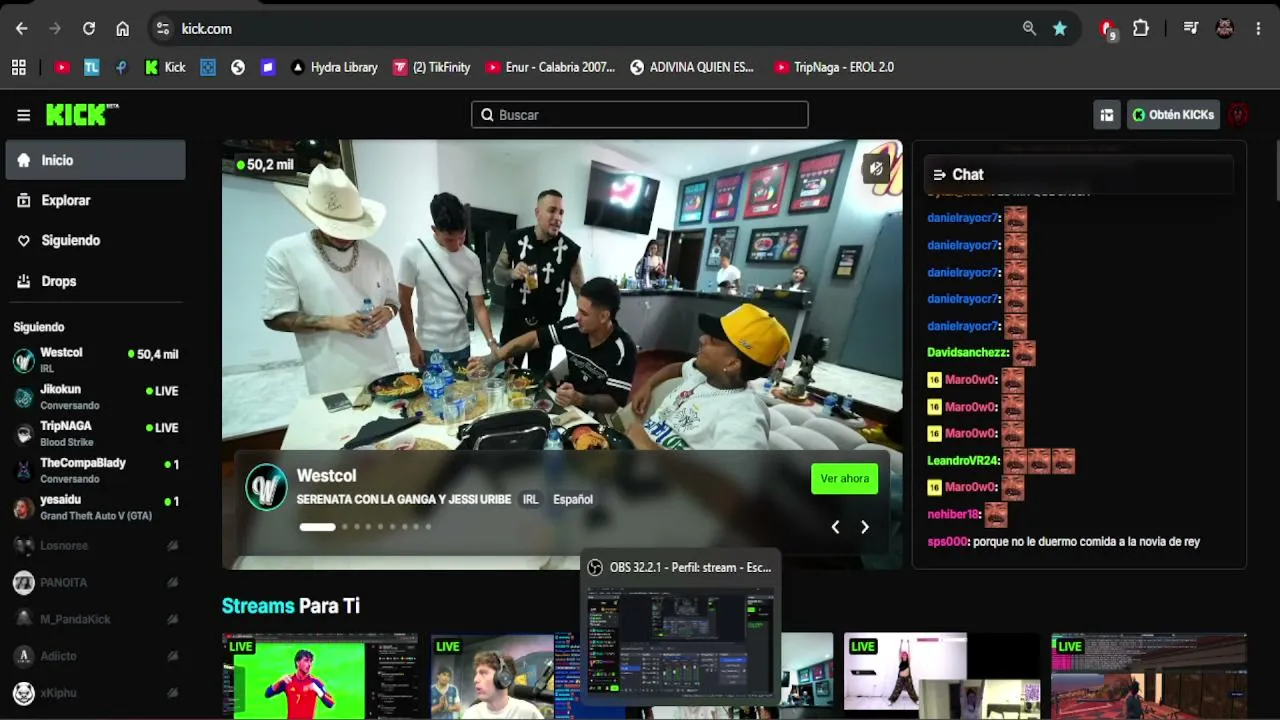Image resolution: width=1280 pixels, height=720 pixels.
Task: Open the Westcol channel avatar on featured stream
Action: (267, 488)
